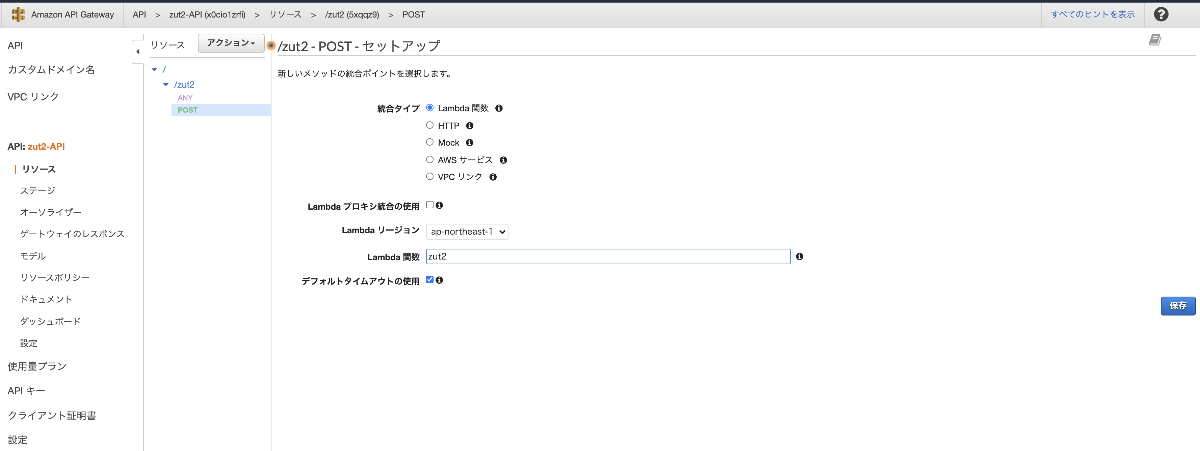
Task: Click the orange status dot before /zut2 title
Action: pyautogui.click(x=271, y=46)
